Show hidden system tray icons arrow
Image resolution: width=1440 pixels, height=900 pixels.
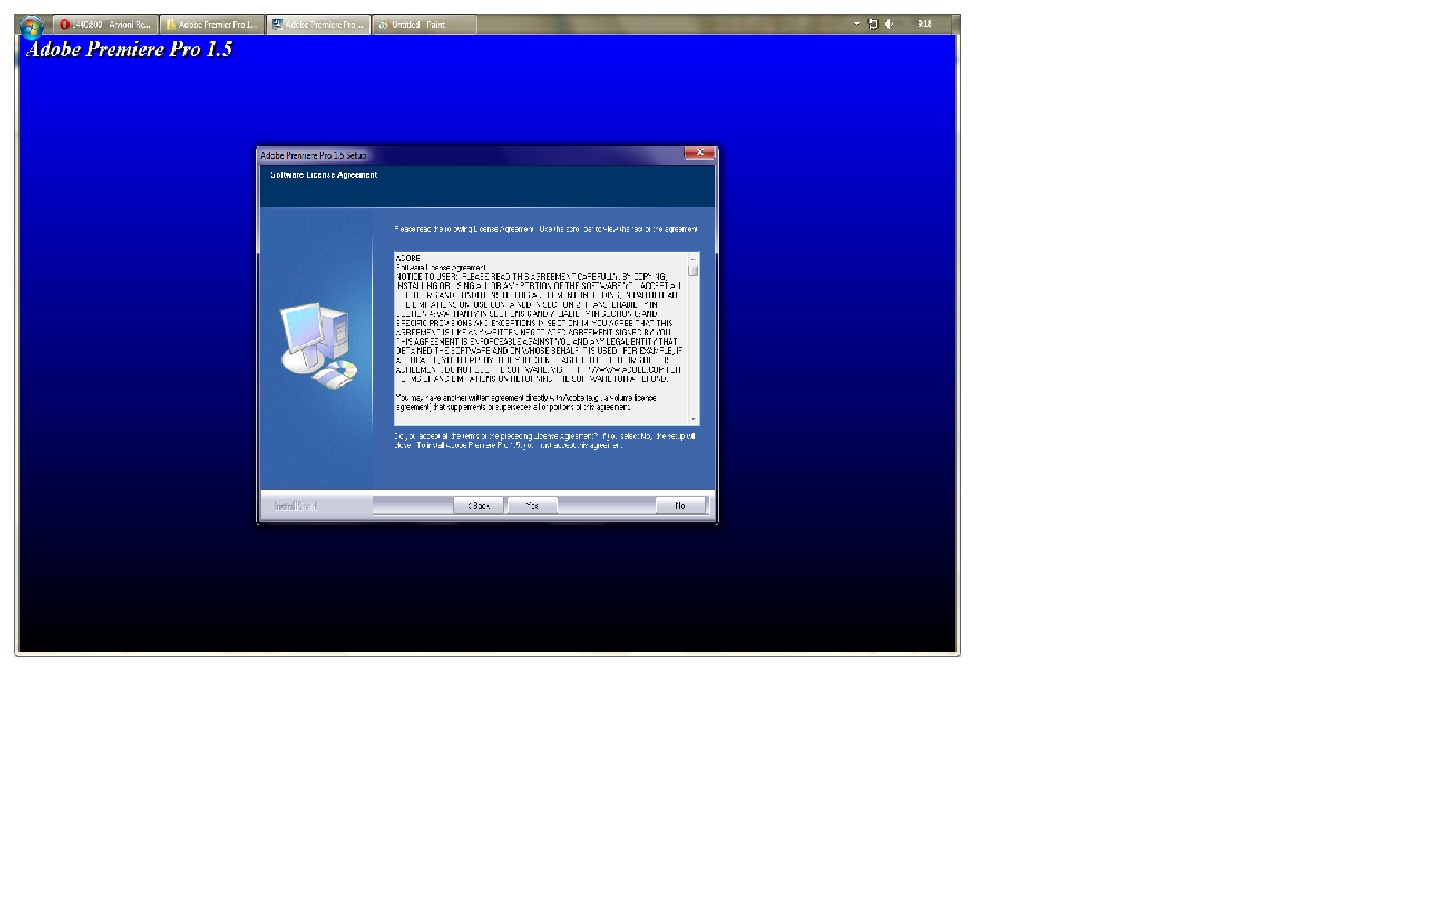[x=857, y=24]
